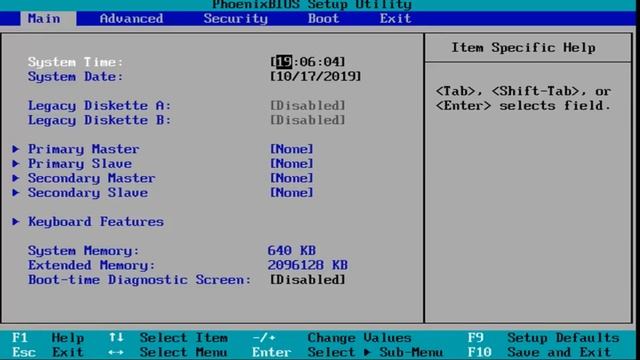Click the Item Specific Help heading
The height and width of the screenshot is (360, 640).
point(523,48)
